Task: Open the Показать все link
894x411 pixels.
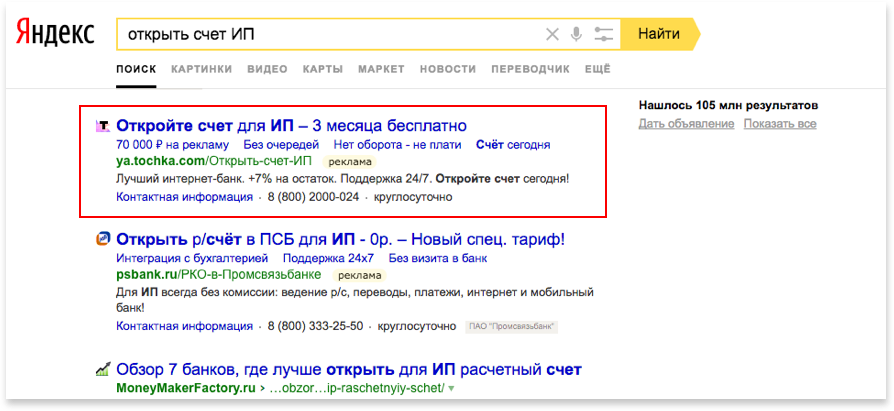Action: [780, 124]
